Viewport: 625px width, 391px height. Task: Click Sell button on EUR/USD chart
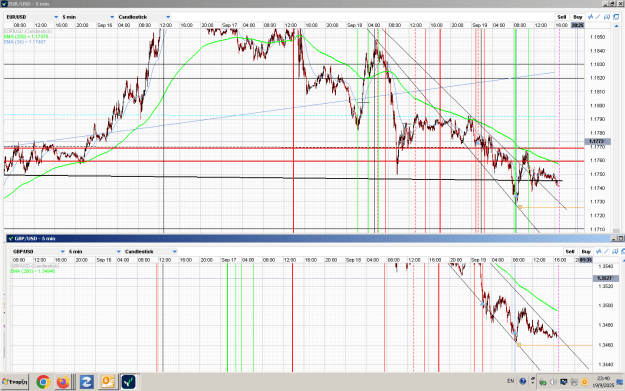562,17
